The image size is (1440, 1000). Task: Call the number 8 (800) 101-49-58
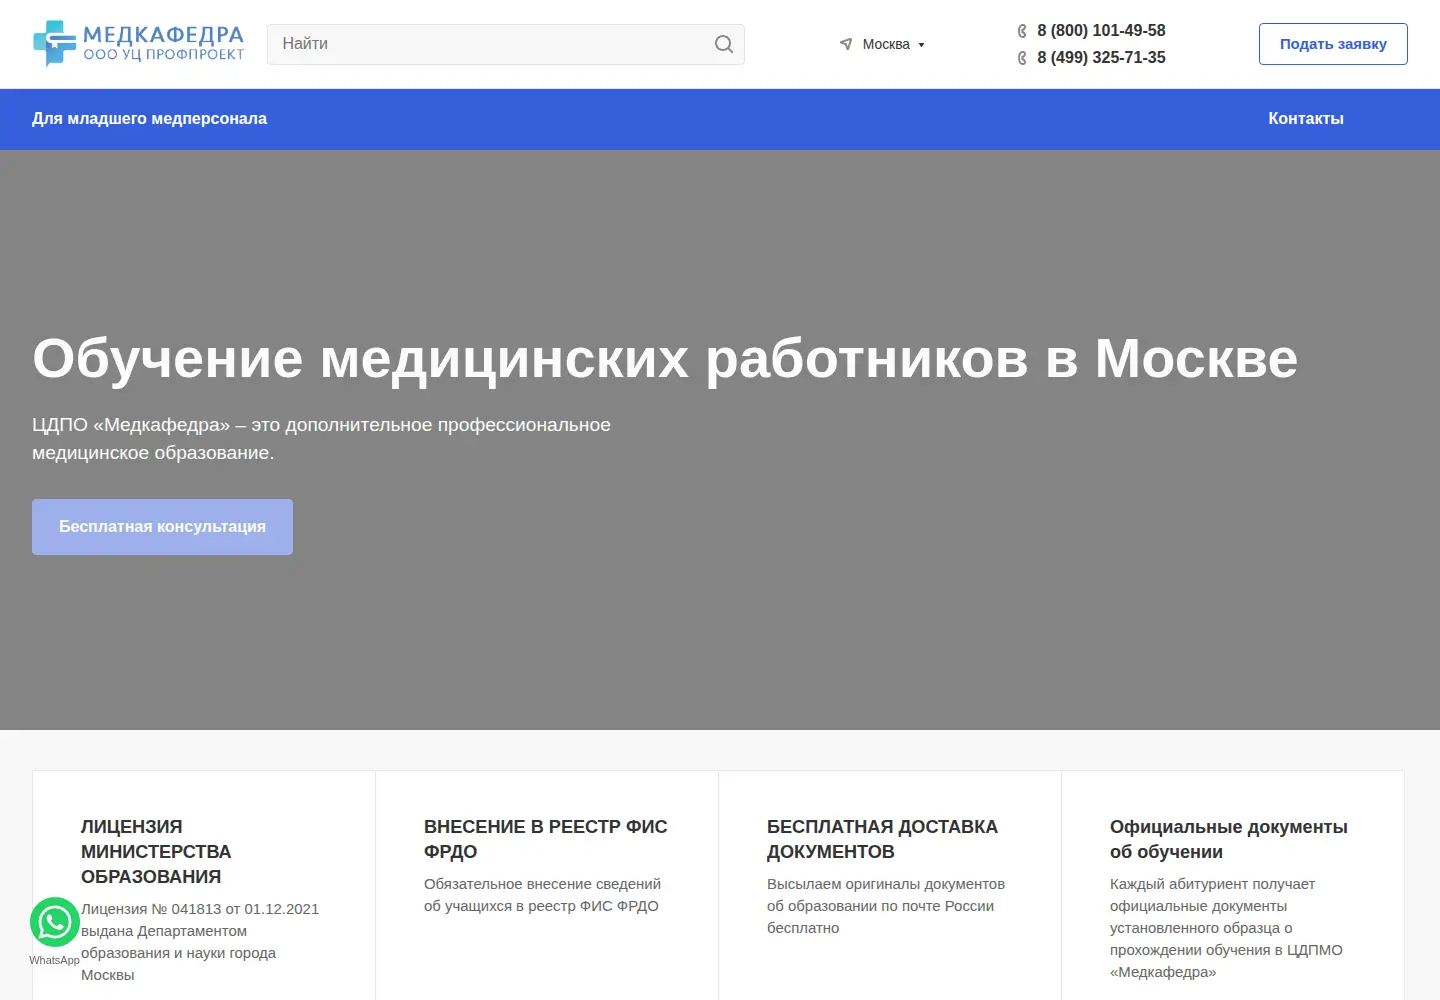(x=1101, y=31)
